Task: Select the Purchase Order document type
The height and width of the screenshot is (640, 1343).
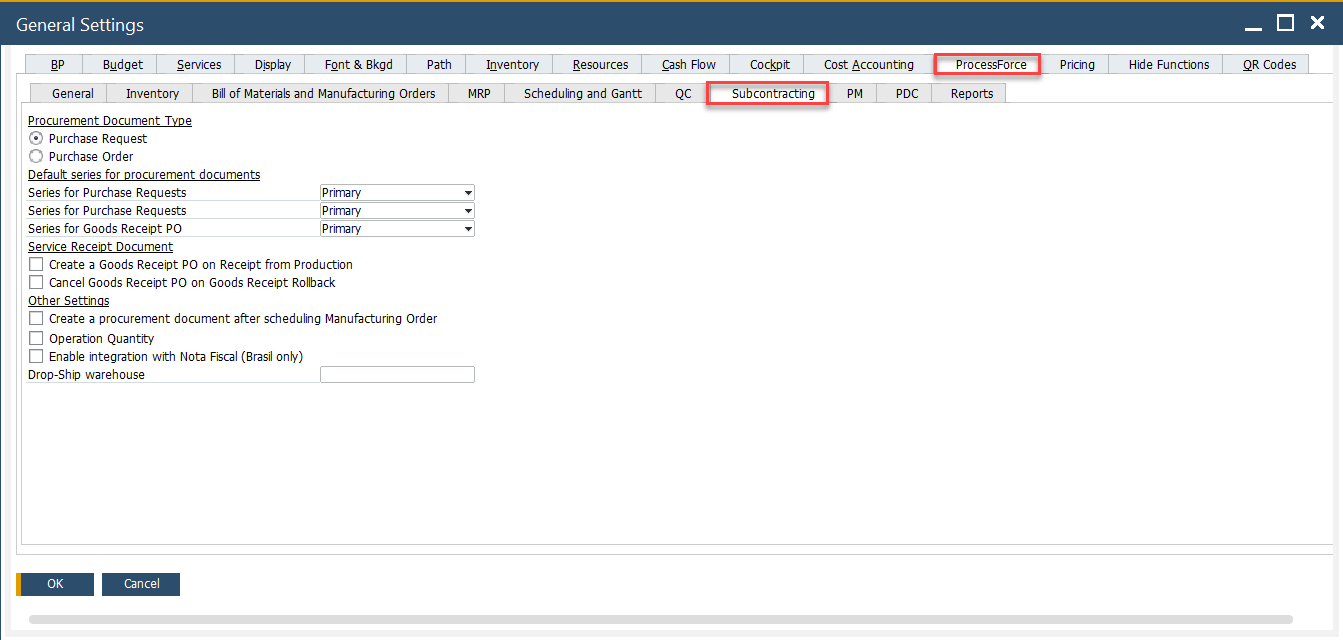Action: click(x=35, y=156)
